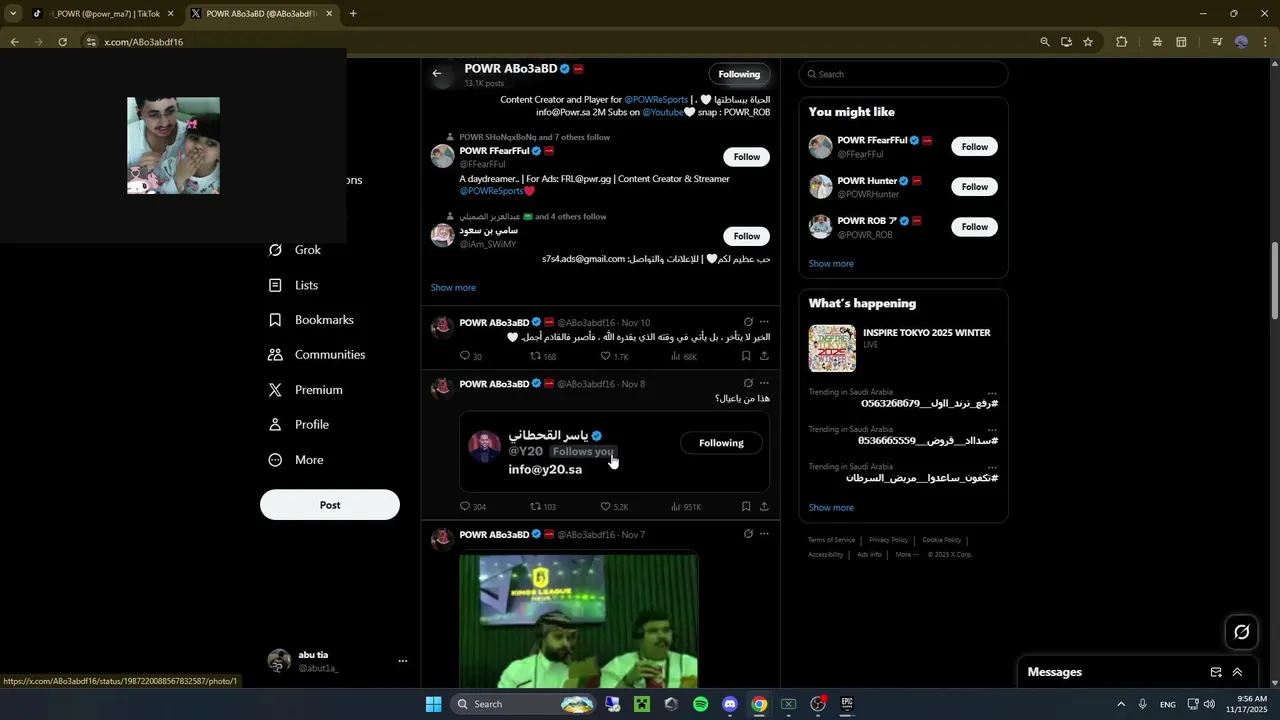Image resolution: width=1280 pixels, height=720 pixels.
Task: Open Premium in the sidebar
Action: point(305,390)
